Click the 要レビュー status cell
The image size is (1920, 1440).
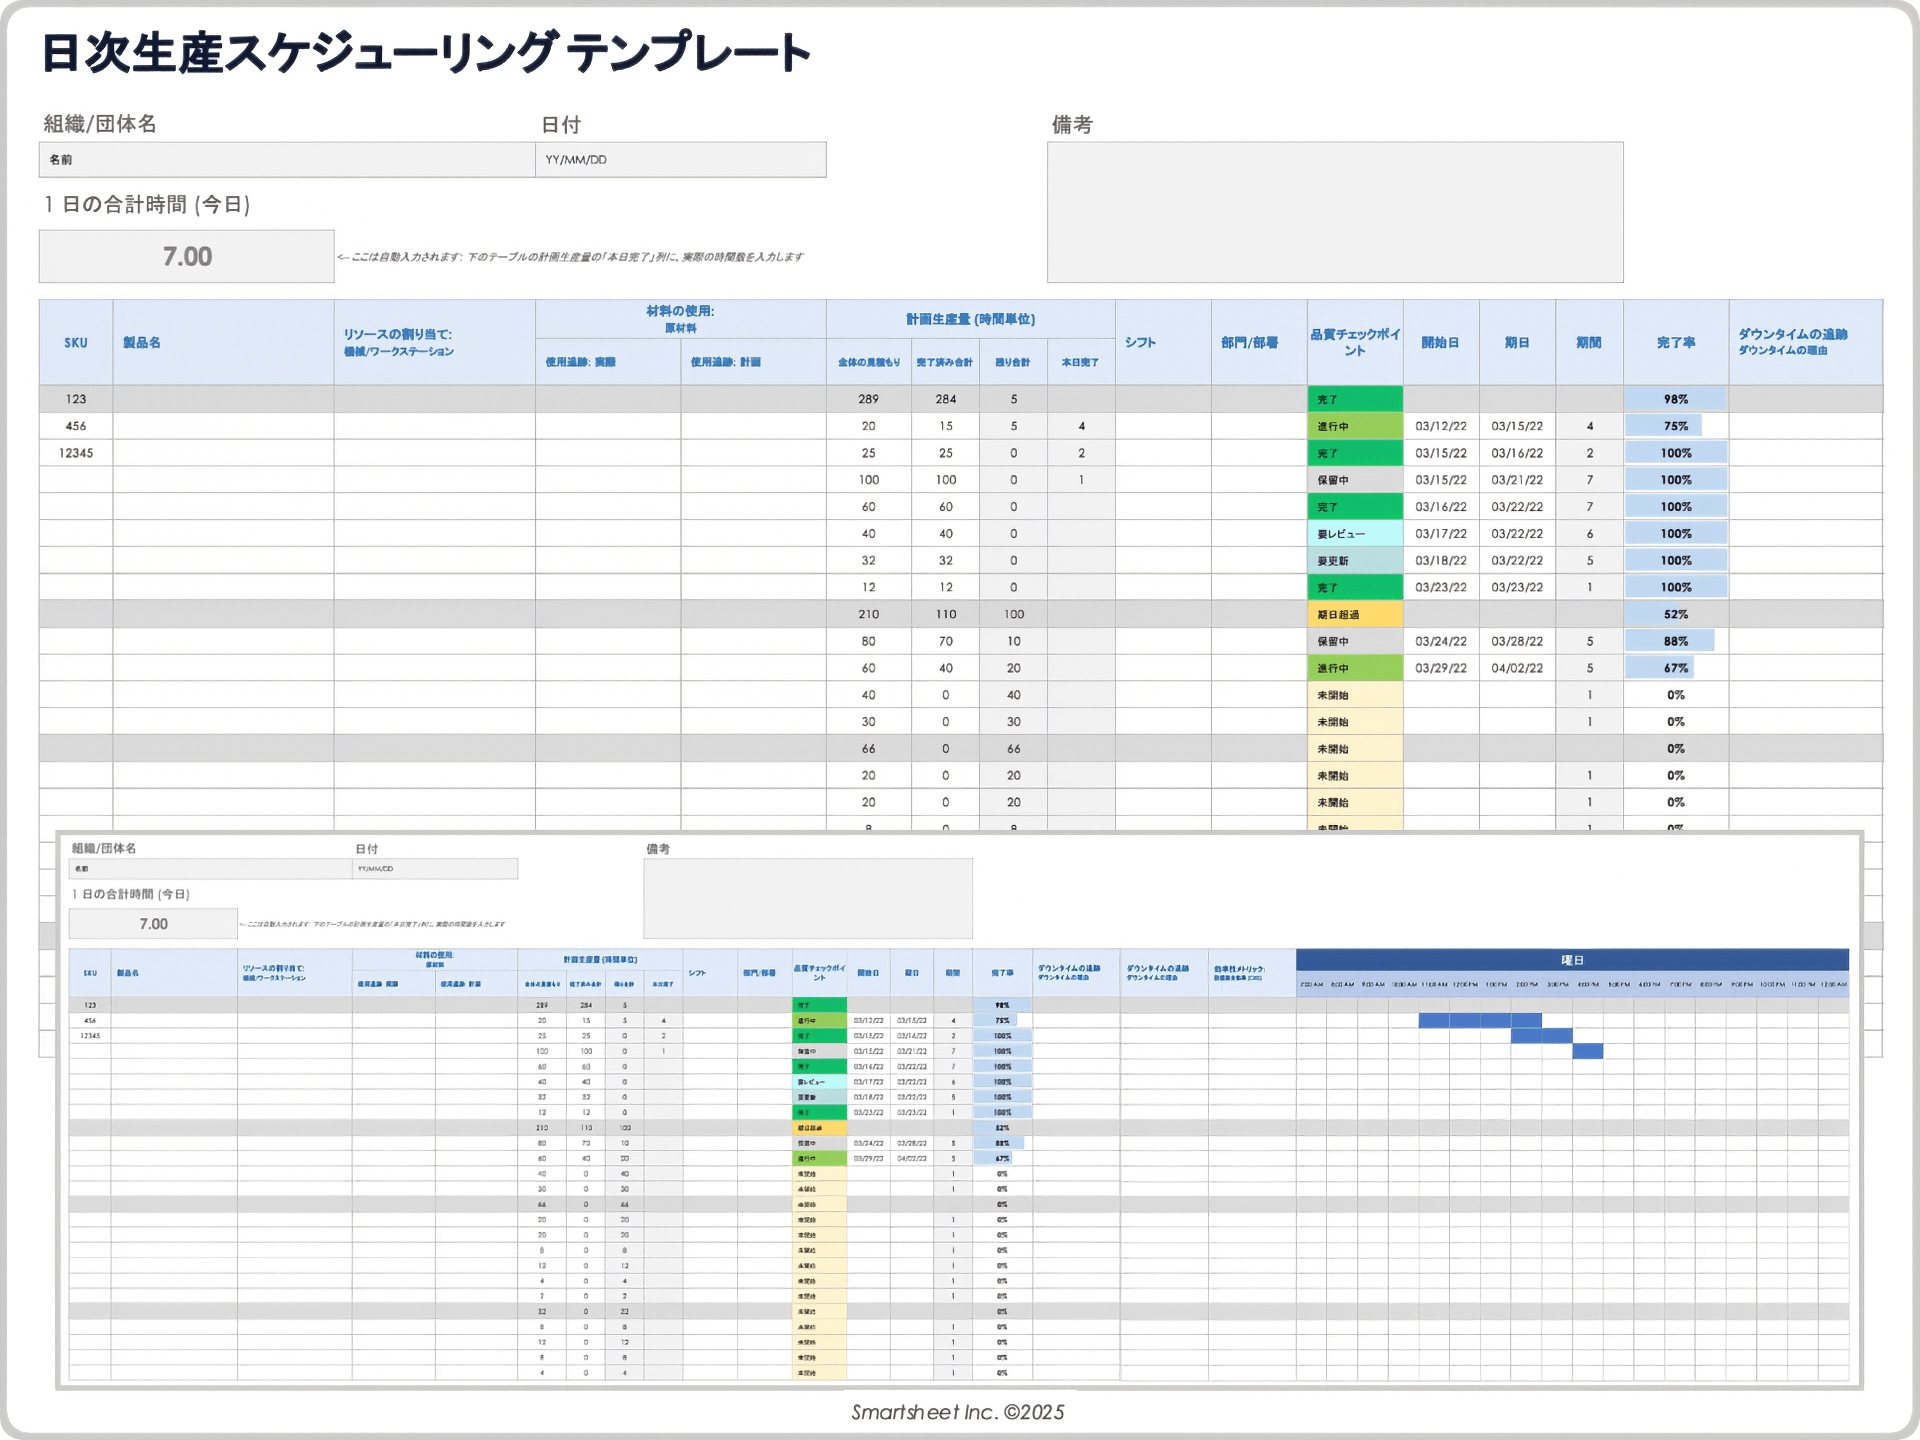click(1355, 534)
